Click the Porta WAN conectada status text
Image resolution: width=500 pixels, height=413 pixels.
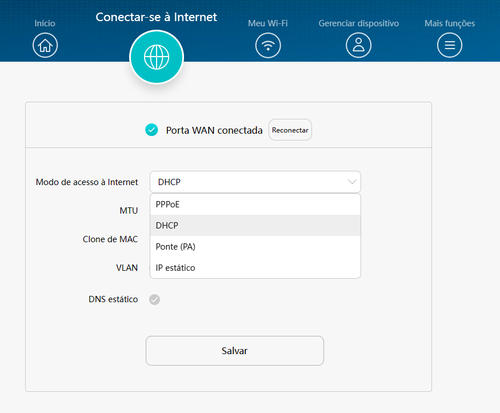point(214,130)
